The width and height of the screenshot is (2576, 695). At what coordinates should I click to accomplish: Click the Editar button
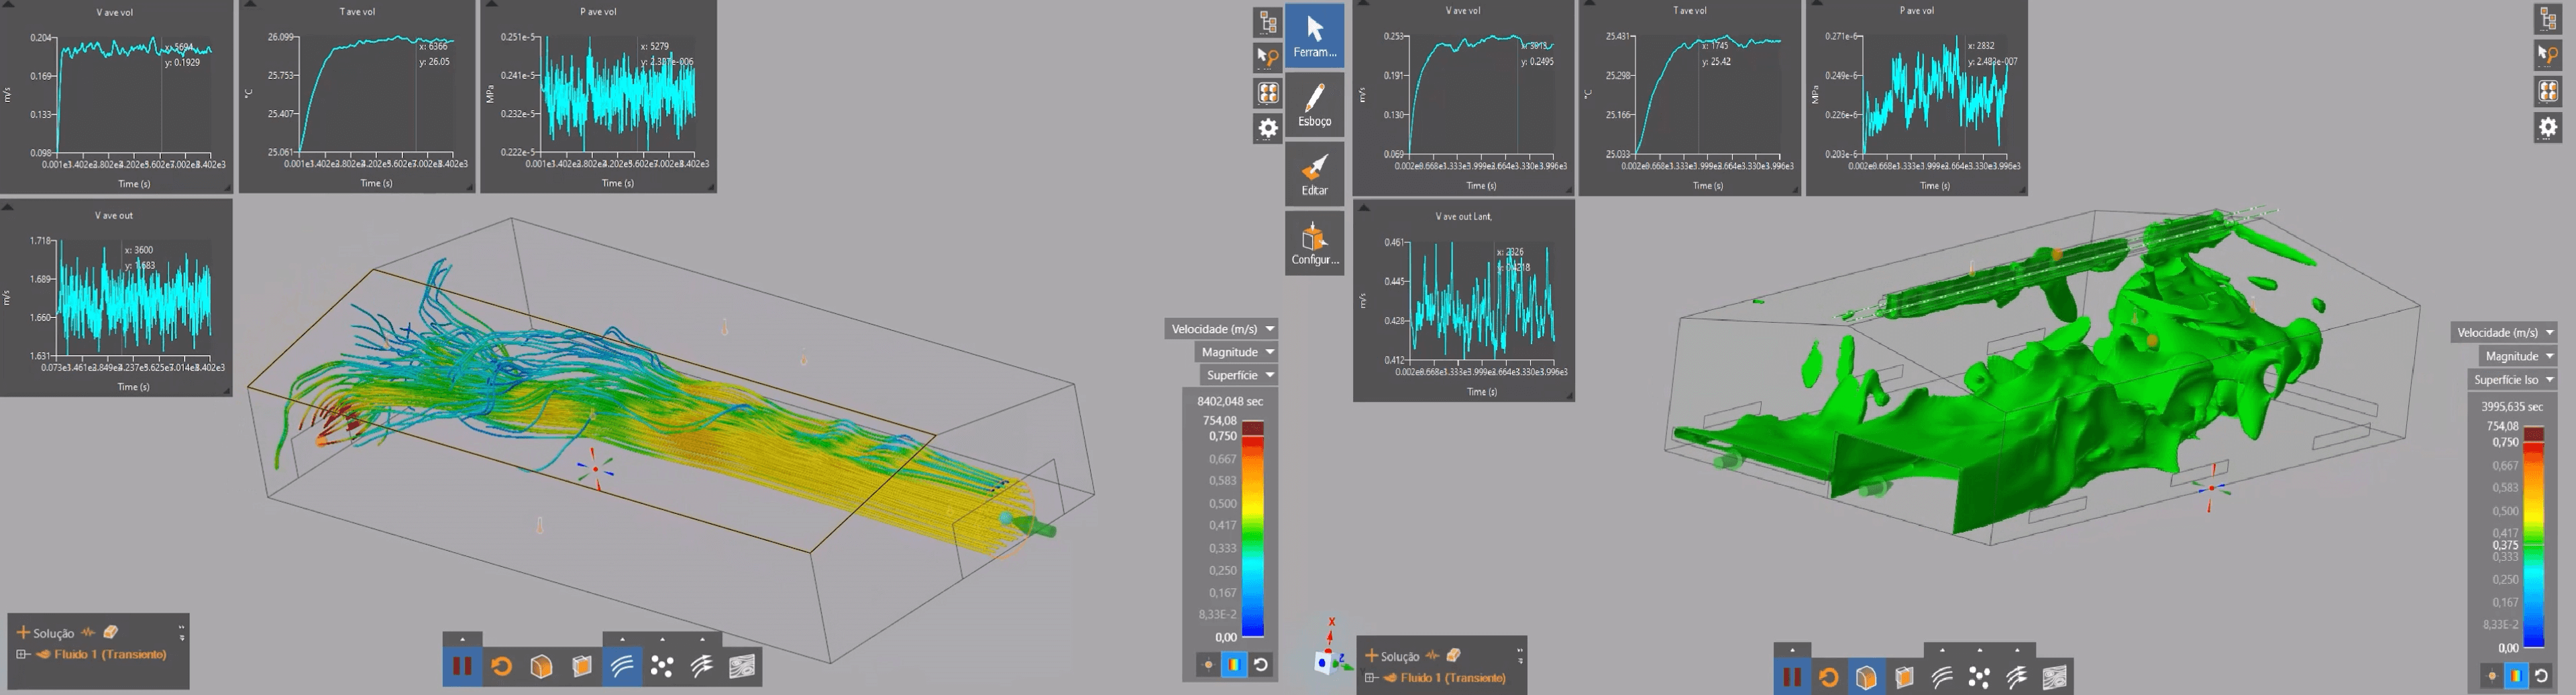[1314, 174]
